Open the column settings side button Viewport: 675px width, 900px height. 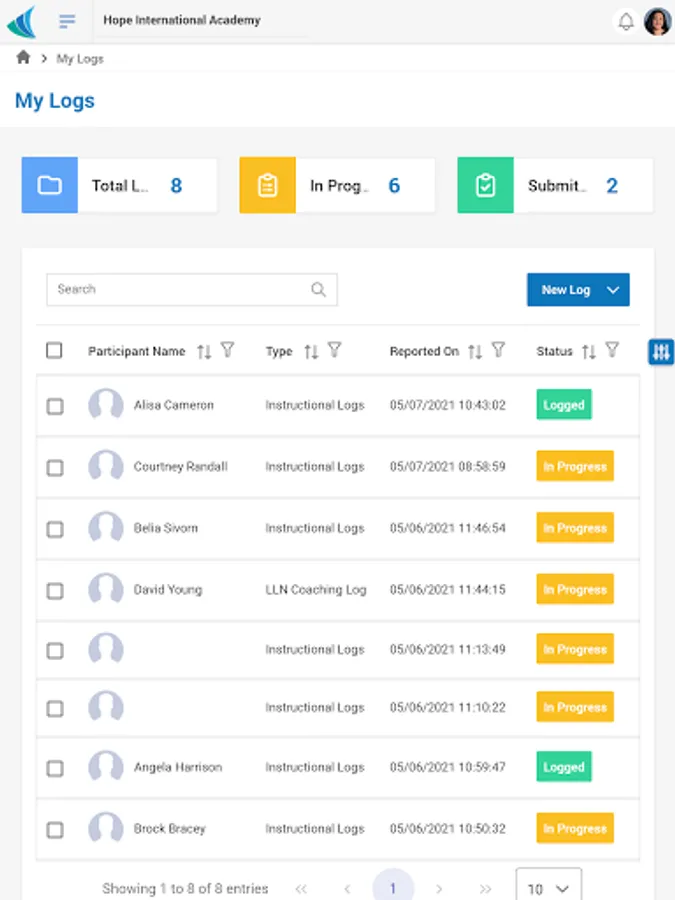click(661, 351)
